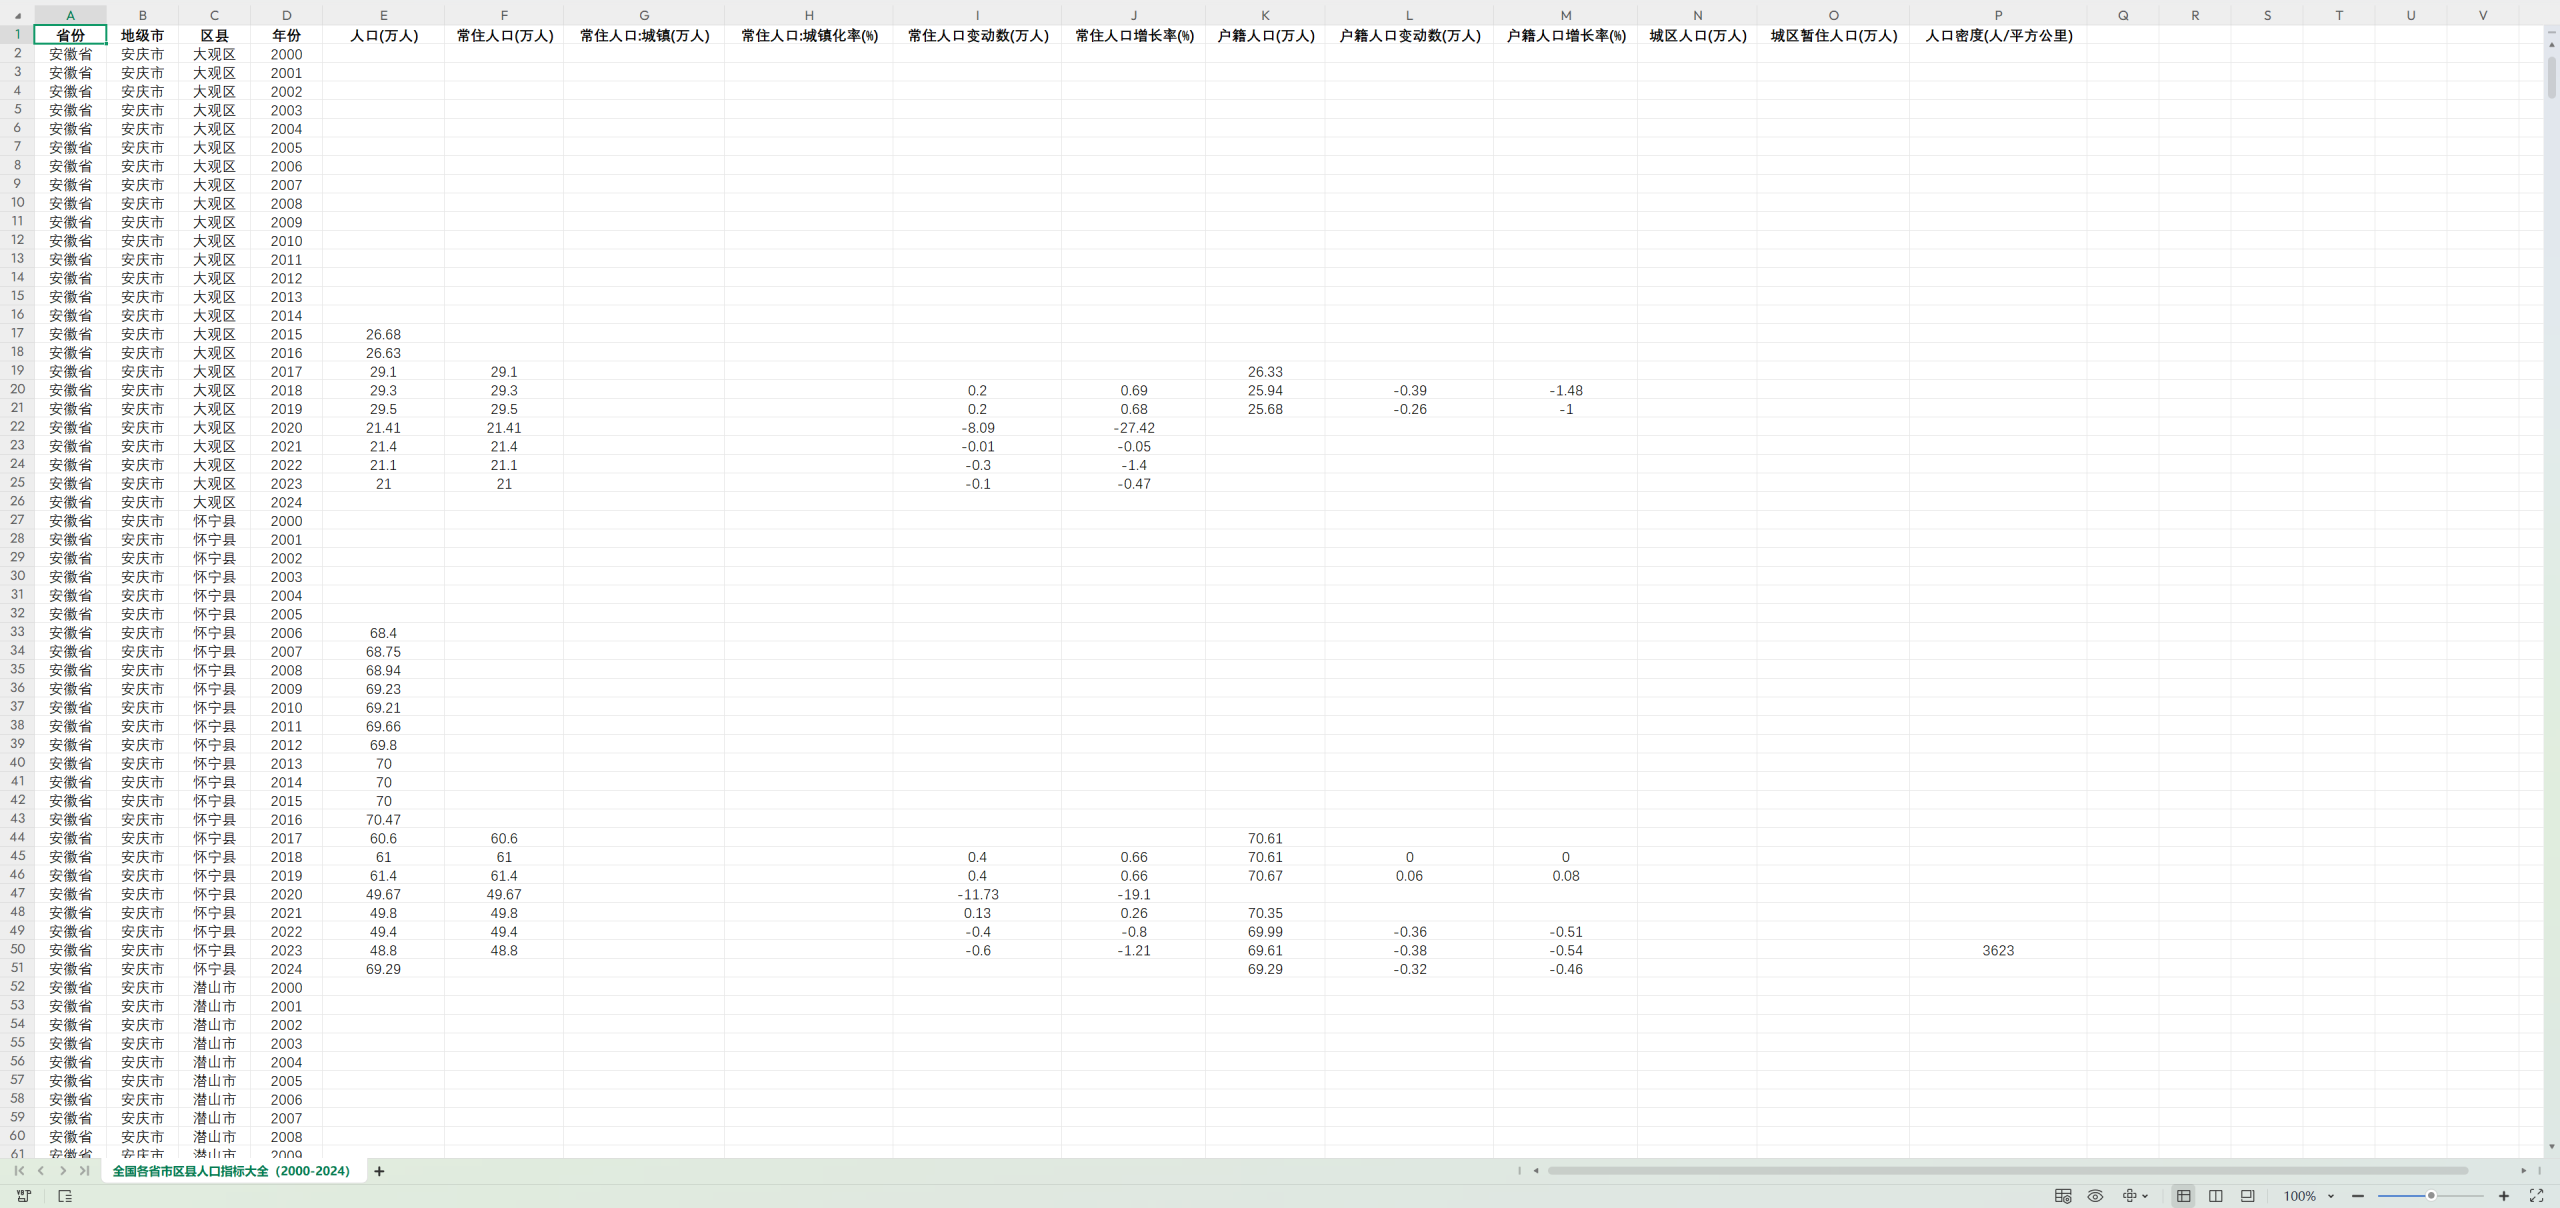Add a new sheet with plus button

click(379, 1171)
